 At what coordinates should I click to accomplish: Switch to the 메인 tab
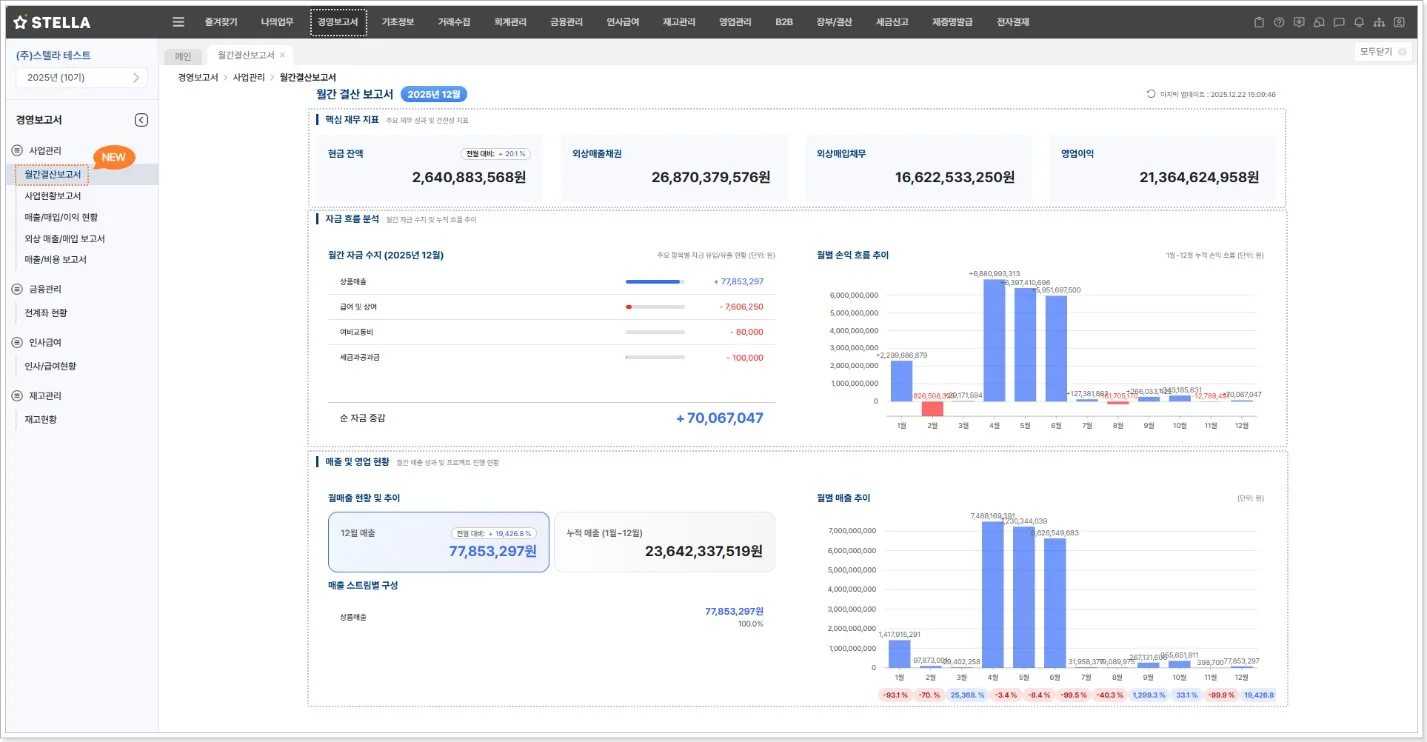pyautogui.click(x=183, y=56)
